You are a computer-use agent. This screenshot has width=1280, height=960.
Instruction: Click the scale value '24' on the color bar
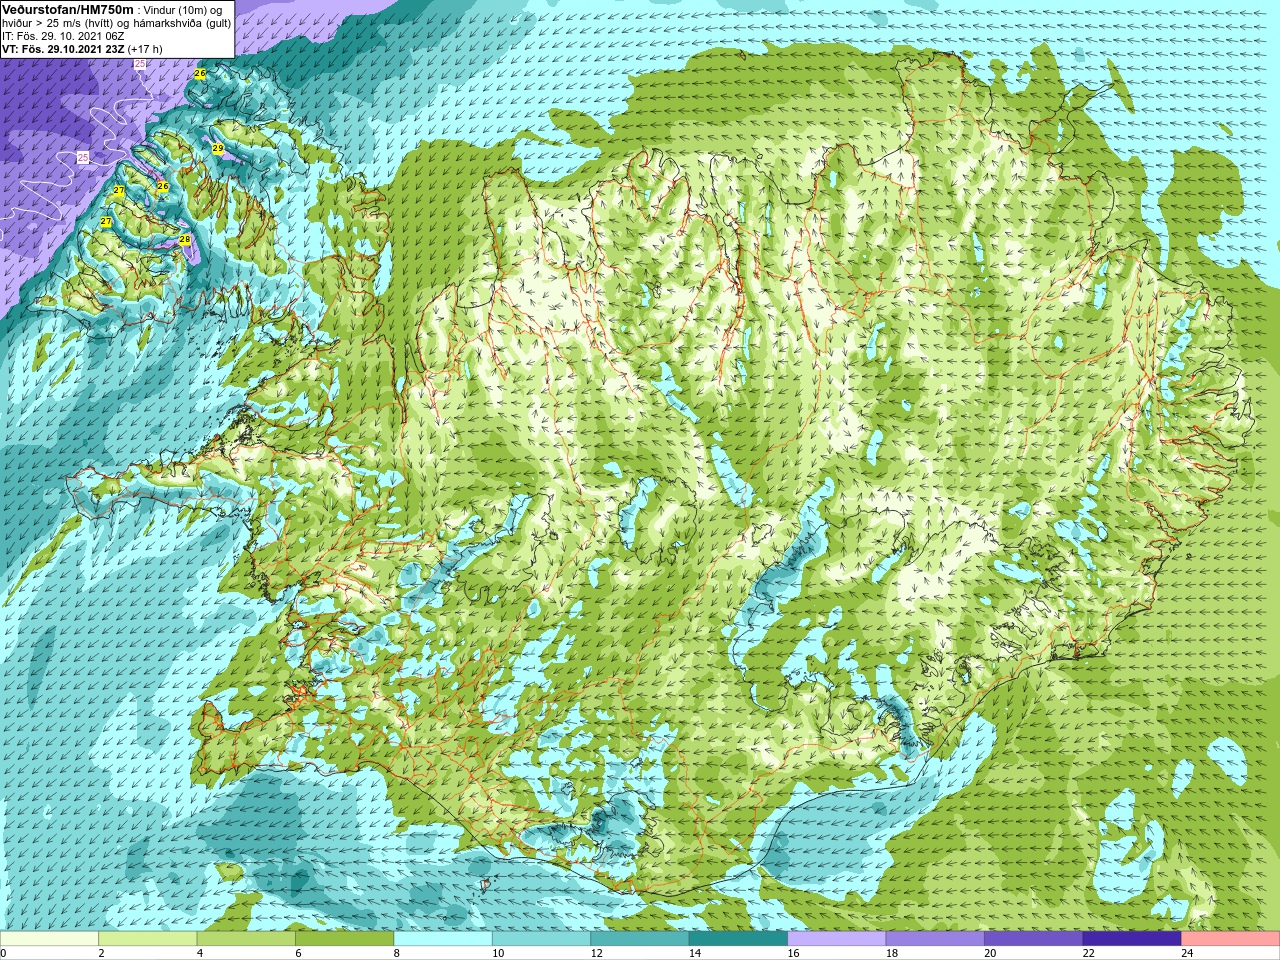(1188, 953)
